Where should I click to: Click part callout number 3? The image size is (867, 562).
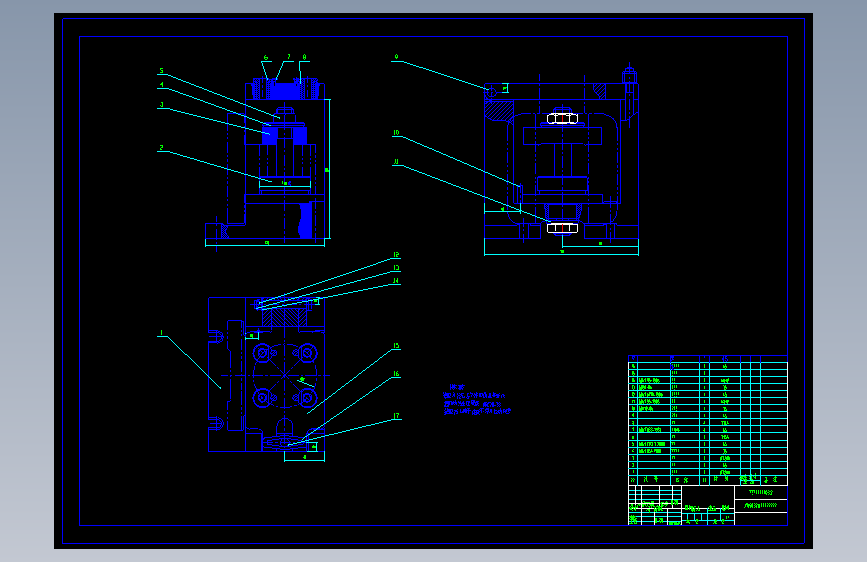(x=161, y=105)
